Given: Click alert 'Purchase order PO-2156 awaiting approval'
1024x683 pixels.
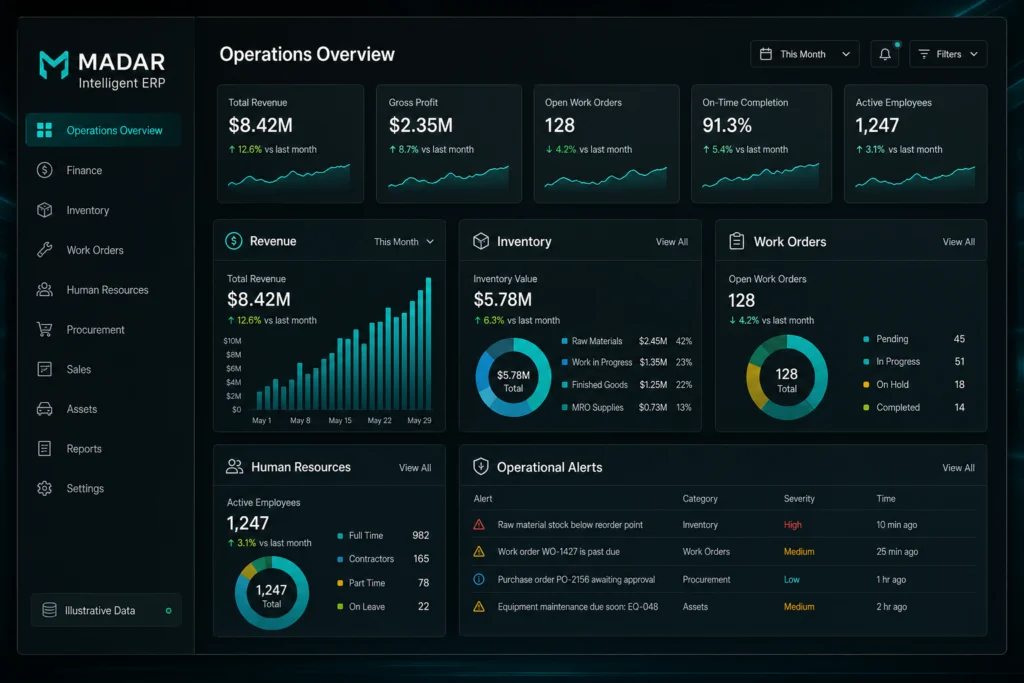Looking at the screenshot, I should [x=576, y=579].
